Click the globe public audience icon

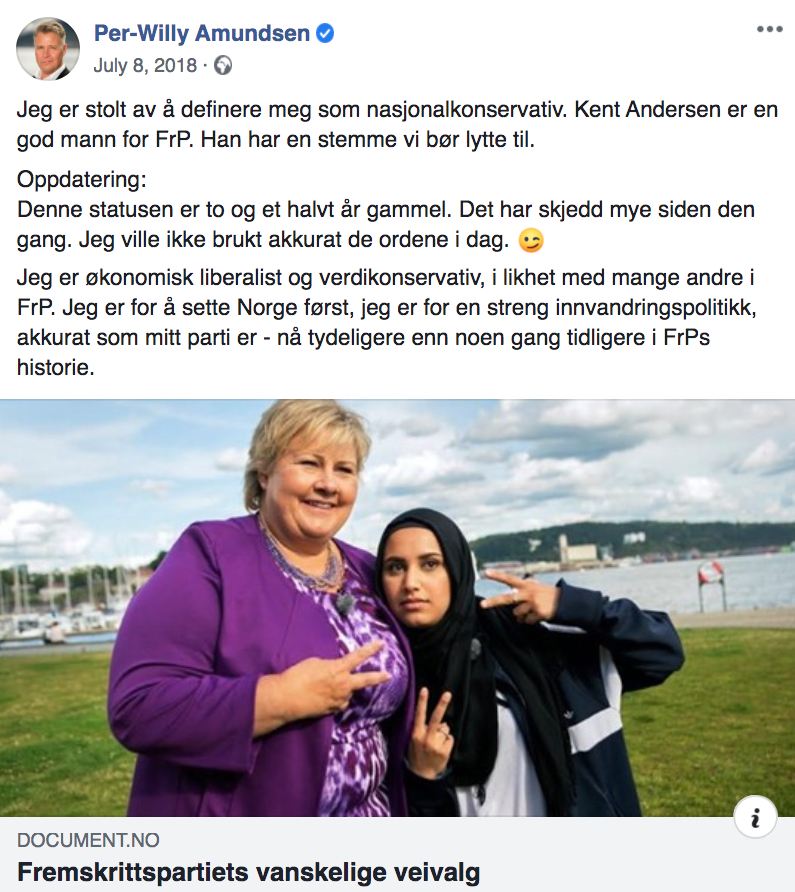point(223,66)
